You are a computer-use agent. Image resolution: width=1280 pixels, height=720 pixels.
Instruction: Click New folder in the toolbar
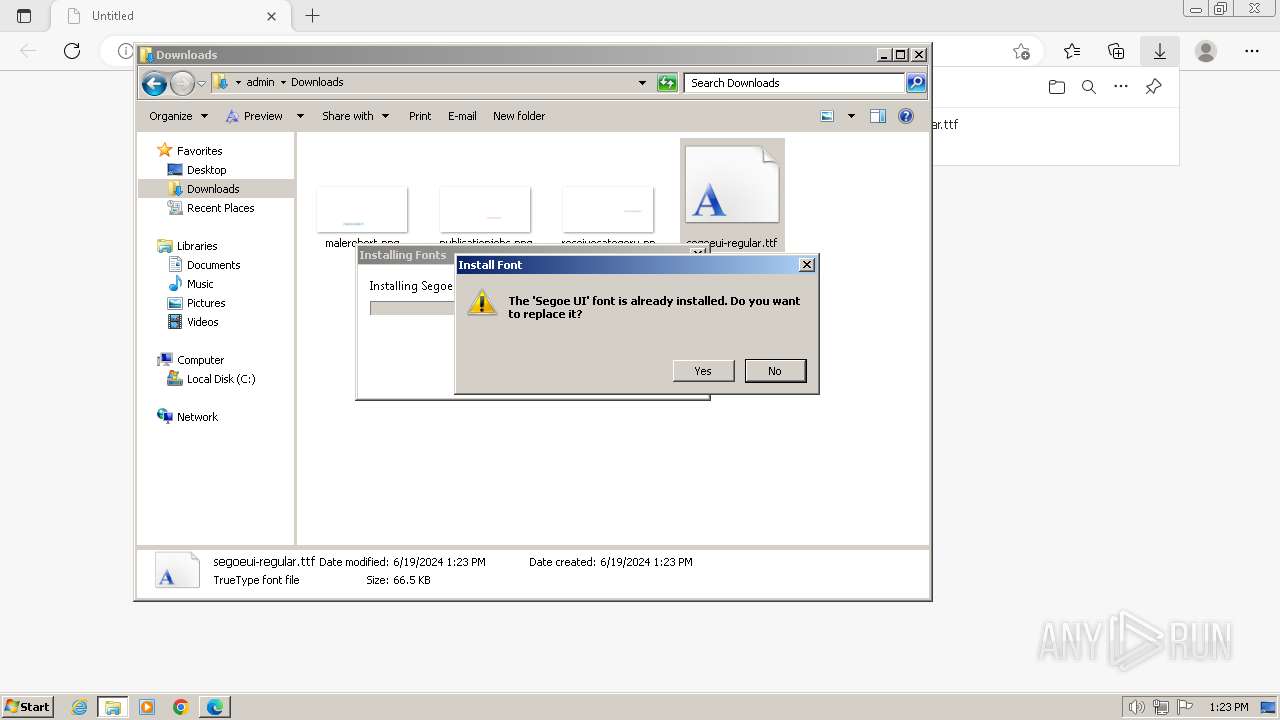(519, 116)
